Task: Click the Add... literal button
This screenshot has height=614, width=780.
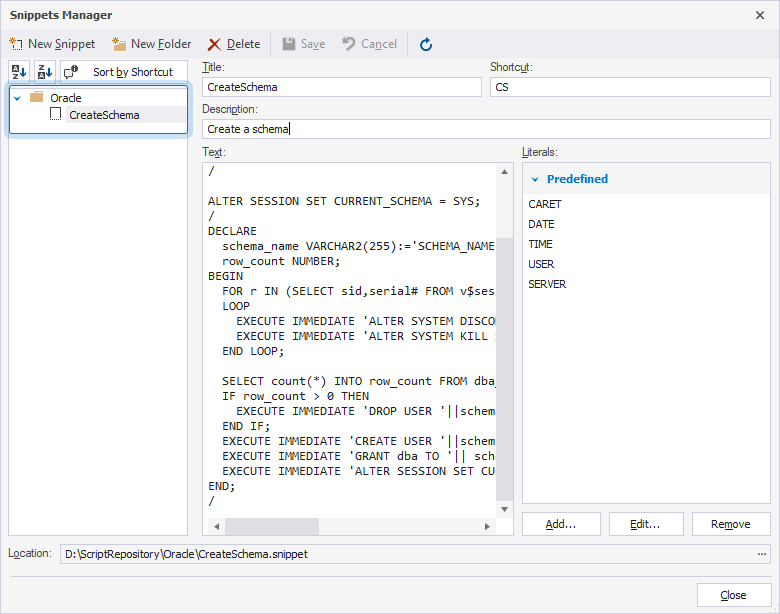Action: [x=561, y=524]
